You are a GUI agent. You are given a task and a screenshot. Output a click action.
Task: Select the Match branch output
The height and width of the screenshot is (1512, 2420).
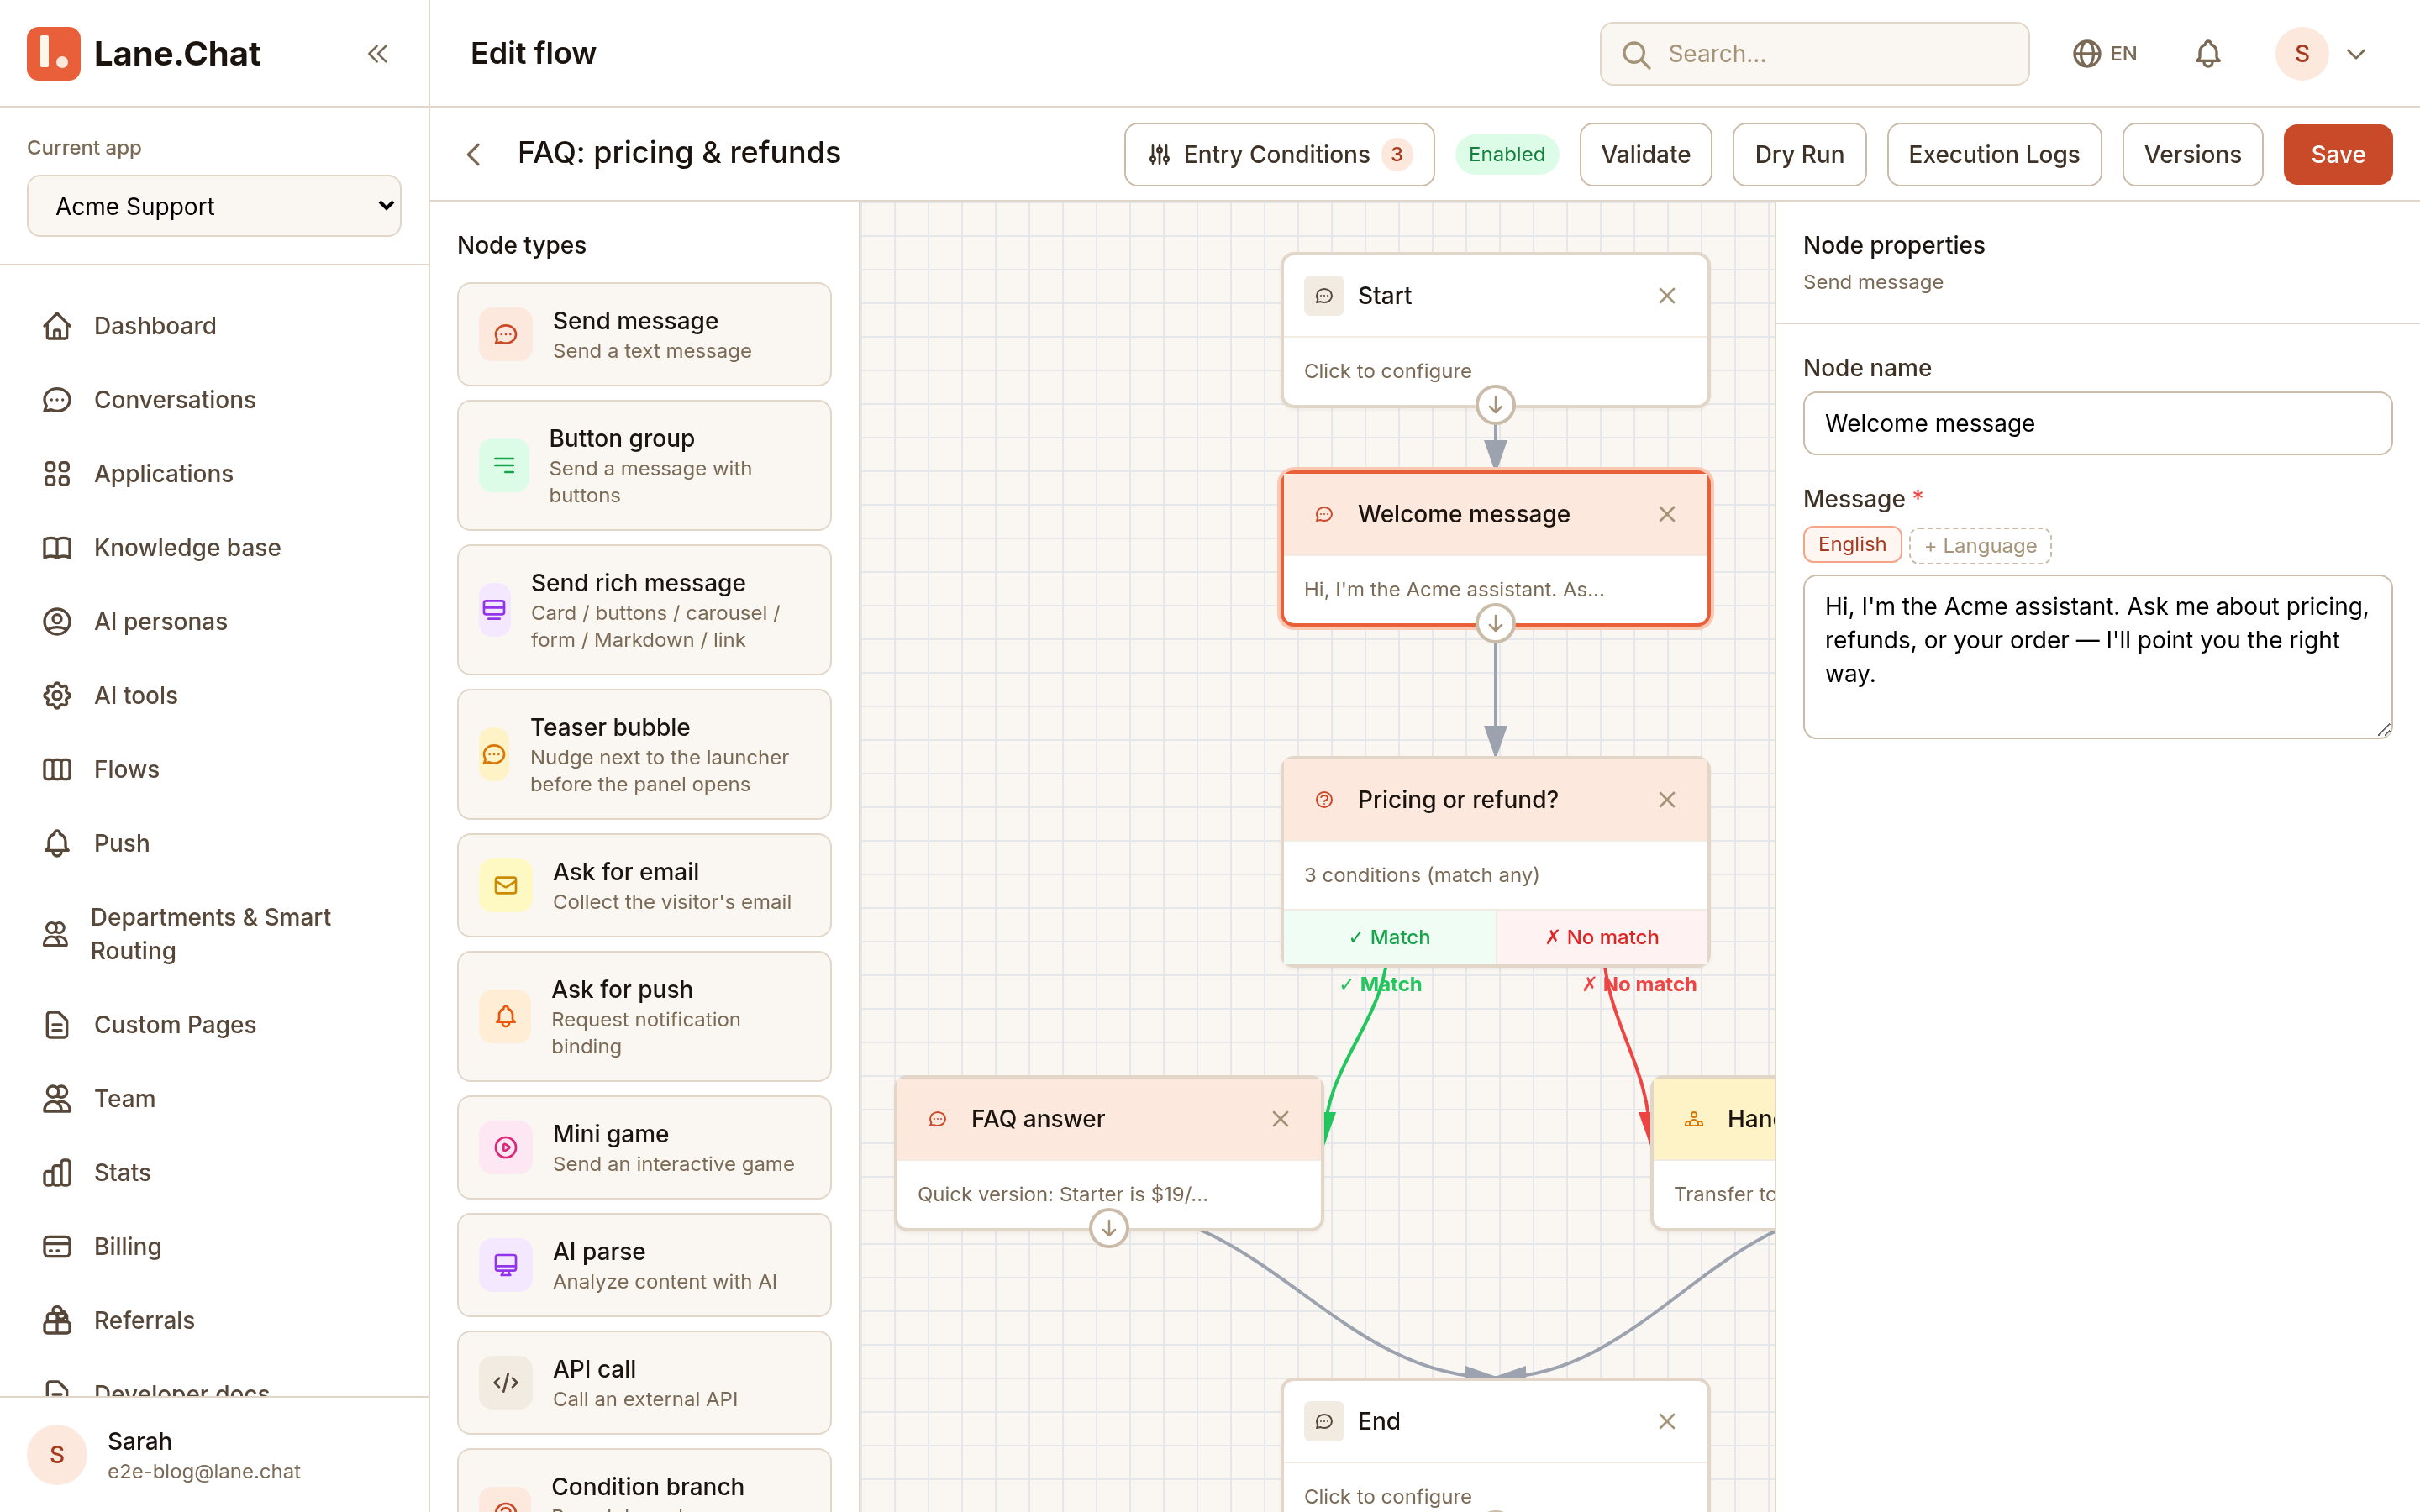pos(1389,937)
